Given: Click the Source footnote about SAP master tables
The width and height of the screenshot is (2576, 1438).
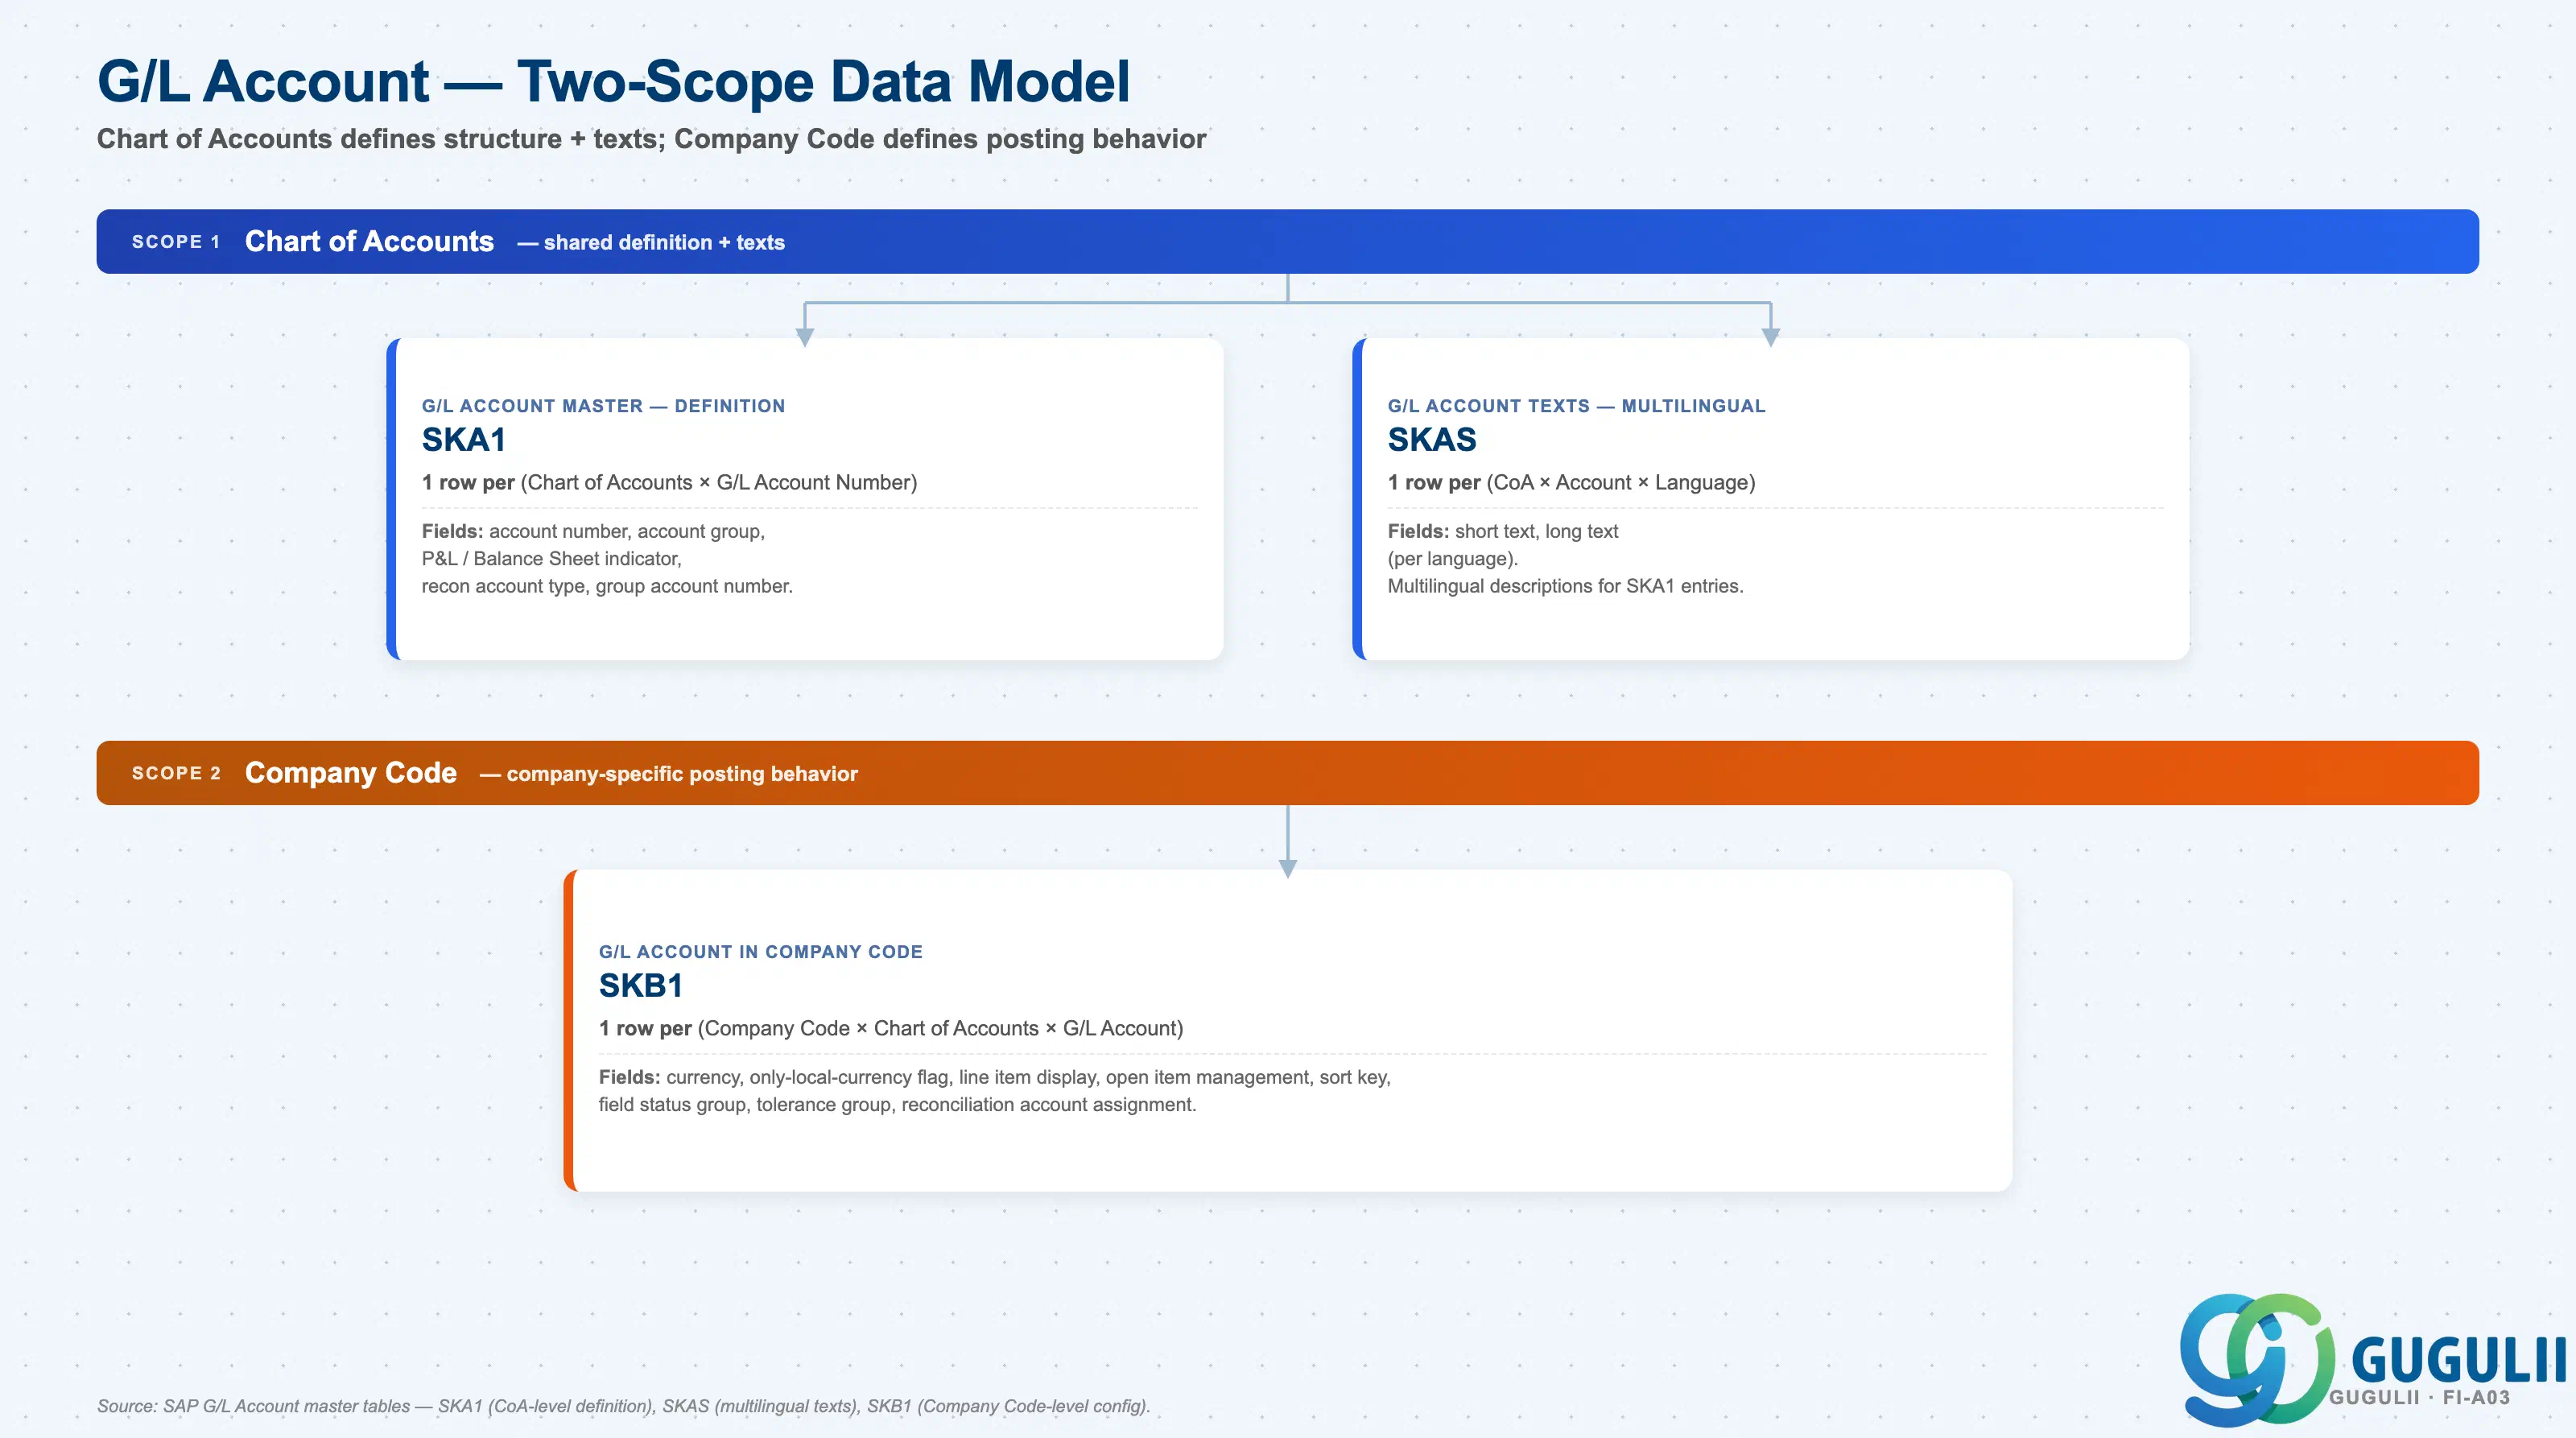Looking at the screenshot, I should pyautogui.click(x=623, y=1406).
